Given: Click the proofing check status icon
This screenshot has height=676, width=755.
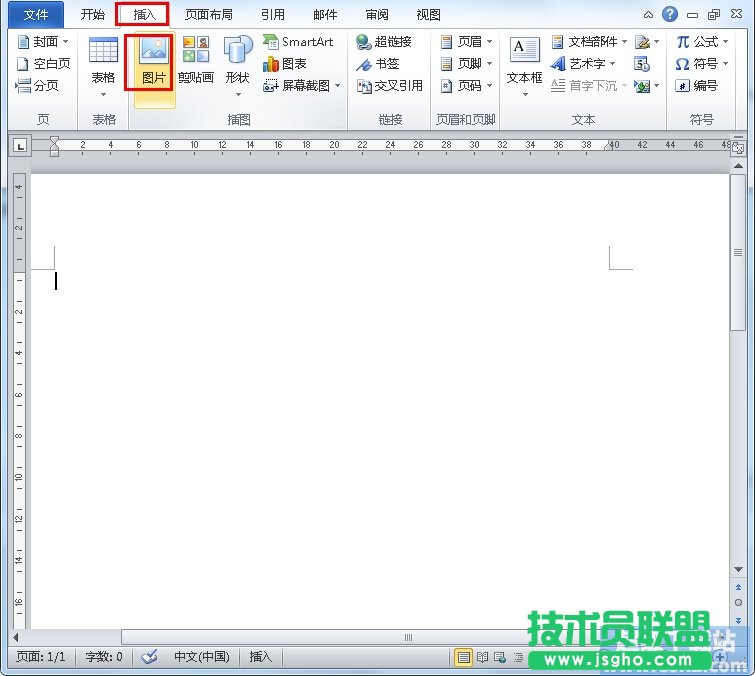Looking at the screenshot, I should [149, 657].
